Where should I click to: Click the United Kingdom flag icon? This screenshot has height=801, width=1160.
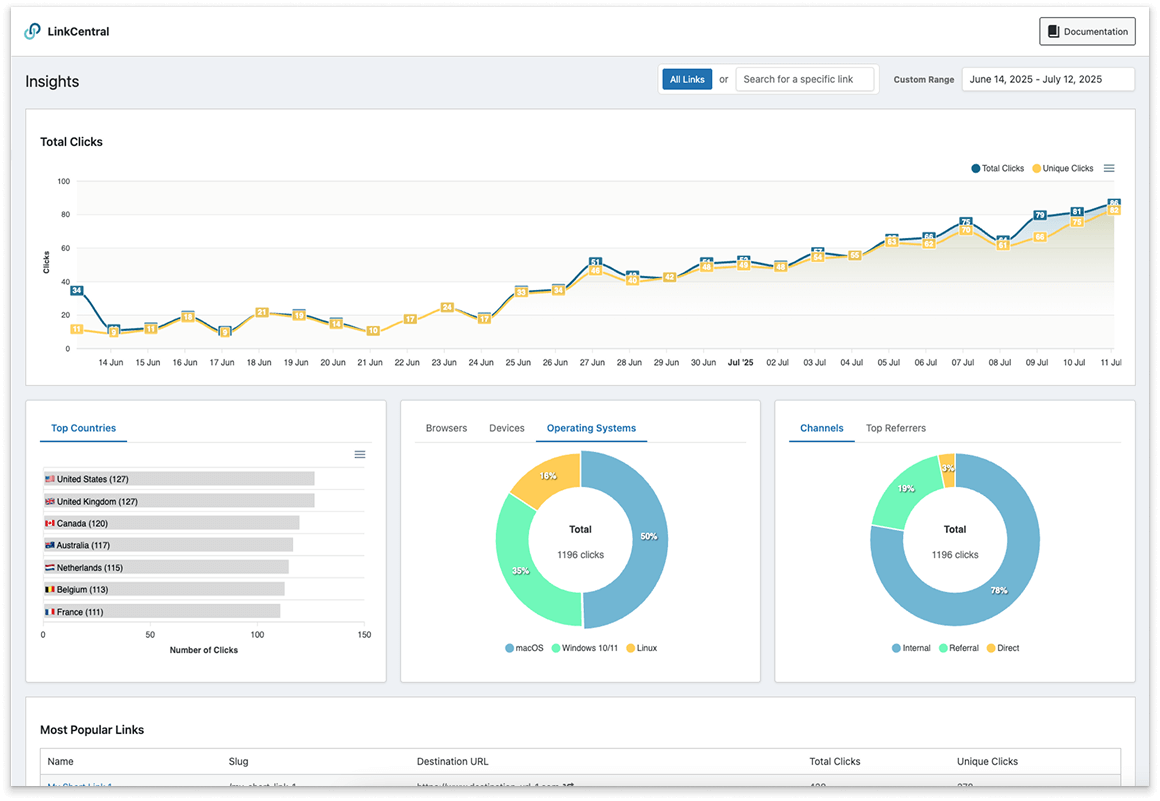(48, 501)
